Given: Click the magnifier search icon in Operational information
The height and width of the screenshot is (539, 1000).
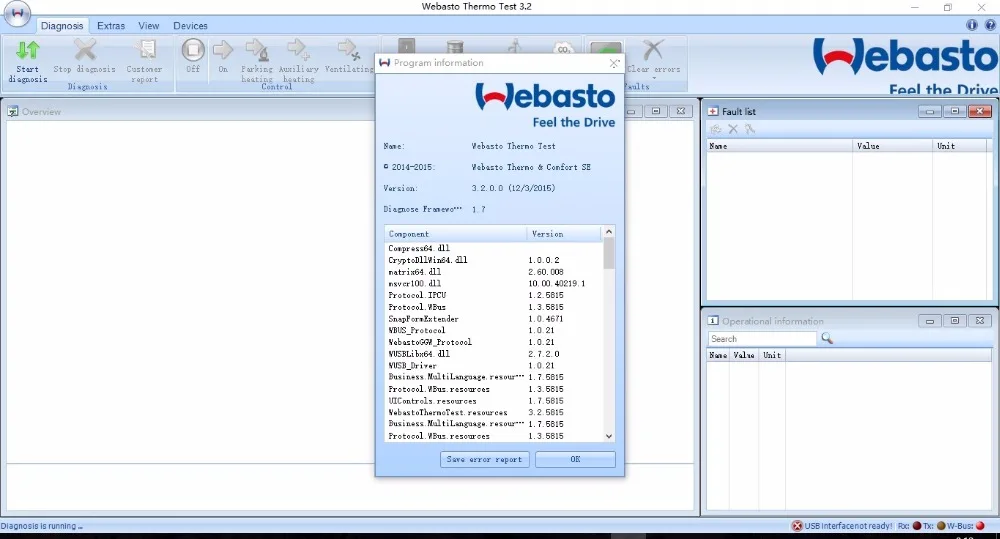Looking at the screenshot, I should (x=827, y=338).
